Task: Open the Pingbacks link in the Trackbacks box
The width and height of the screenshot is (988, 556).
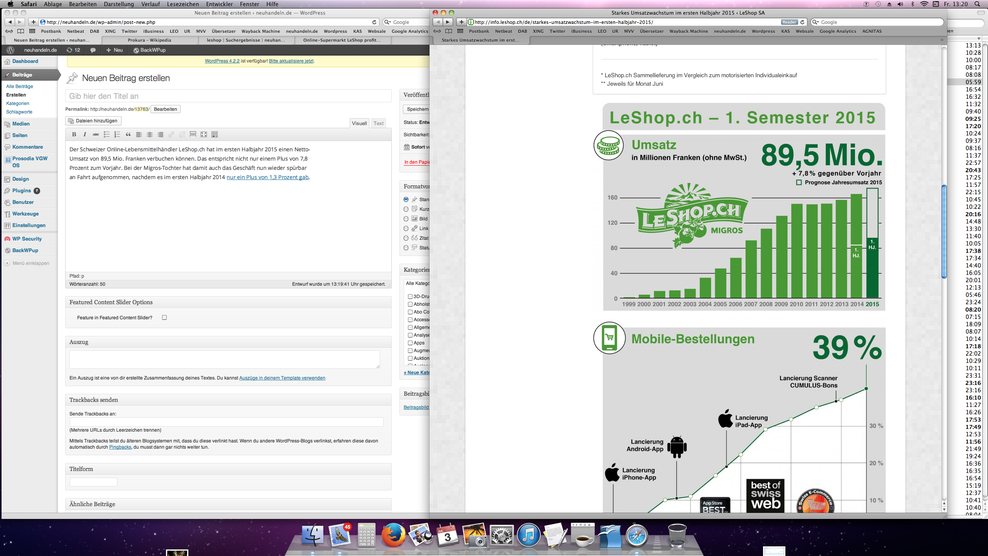Action: click(120, 447)
